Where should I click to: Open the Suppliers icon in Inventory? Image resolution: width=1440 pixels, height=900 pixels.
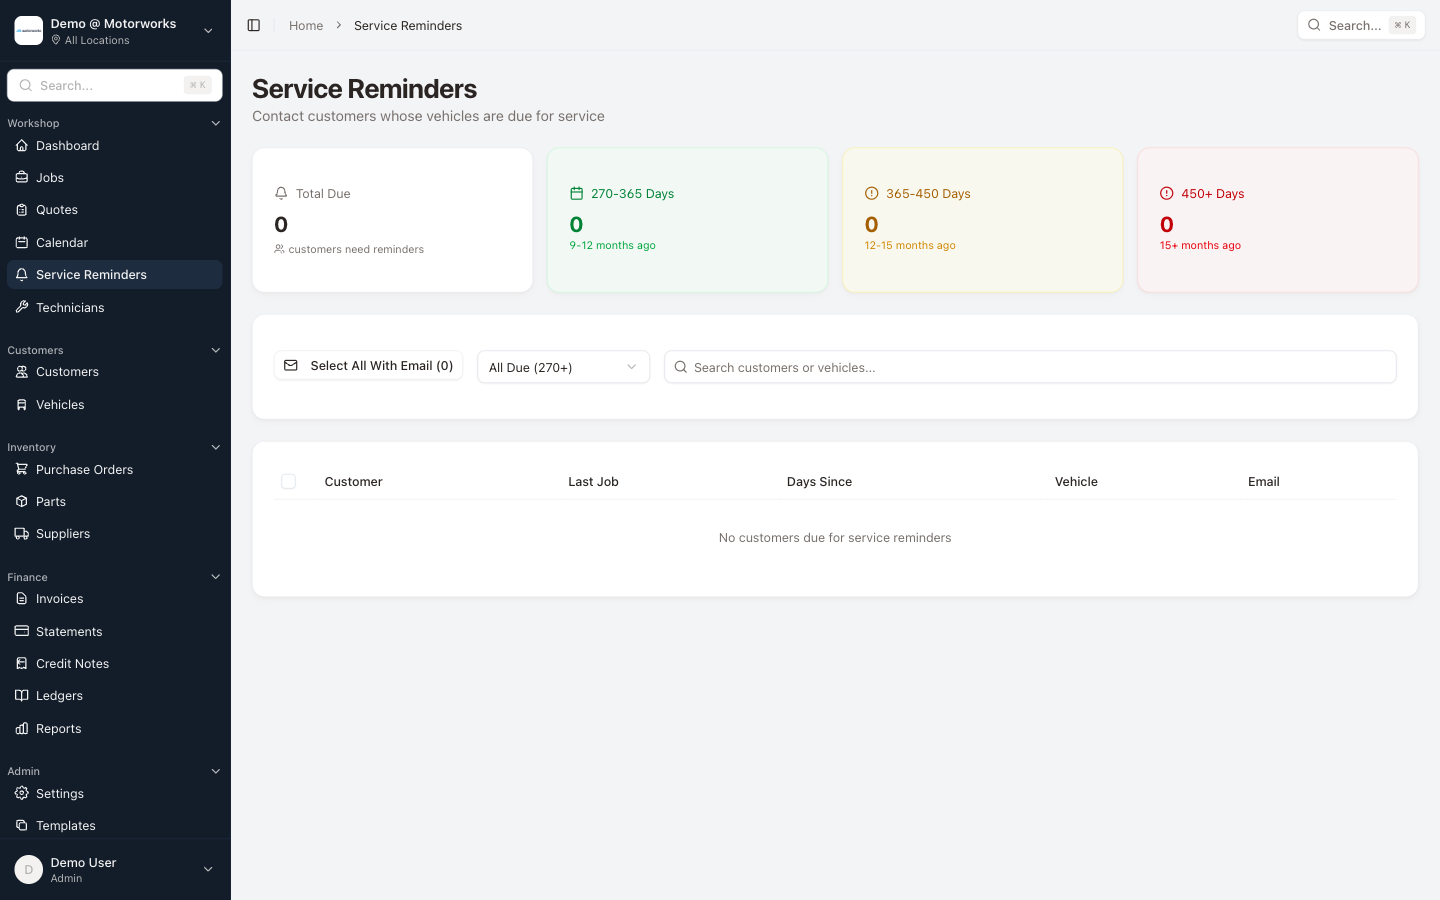(21, 533)
